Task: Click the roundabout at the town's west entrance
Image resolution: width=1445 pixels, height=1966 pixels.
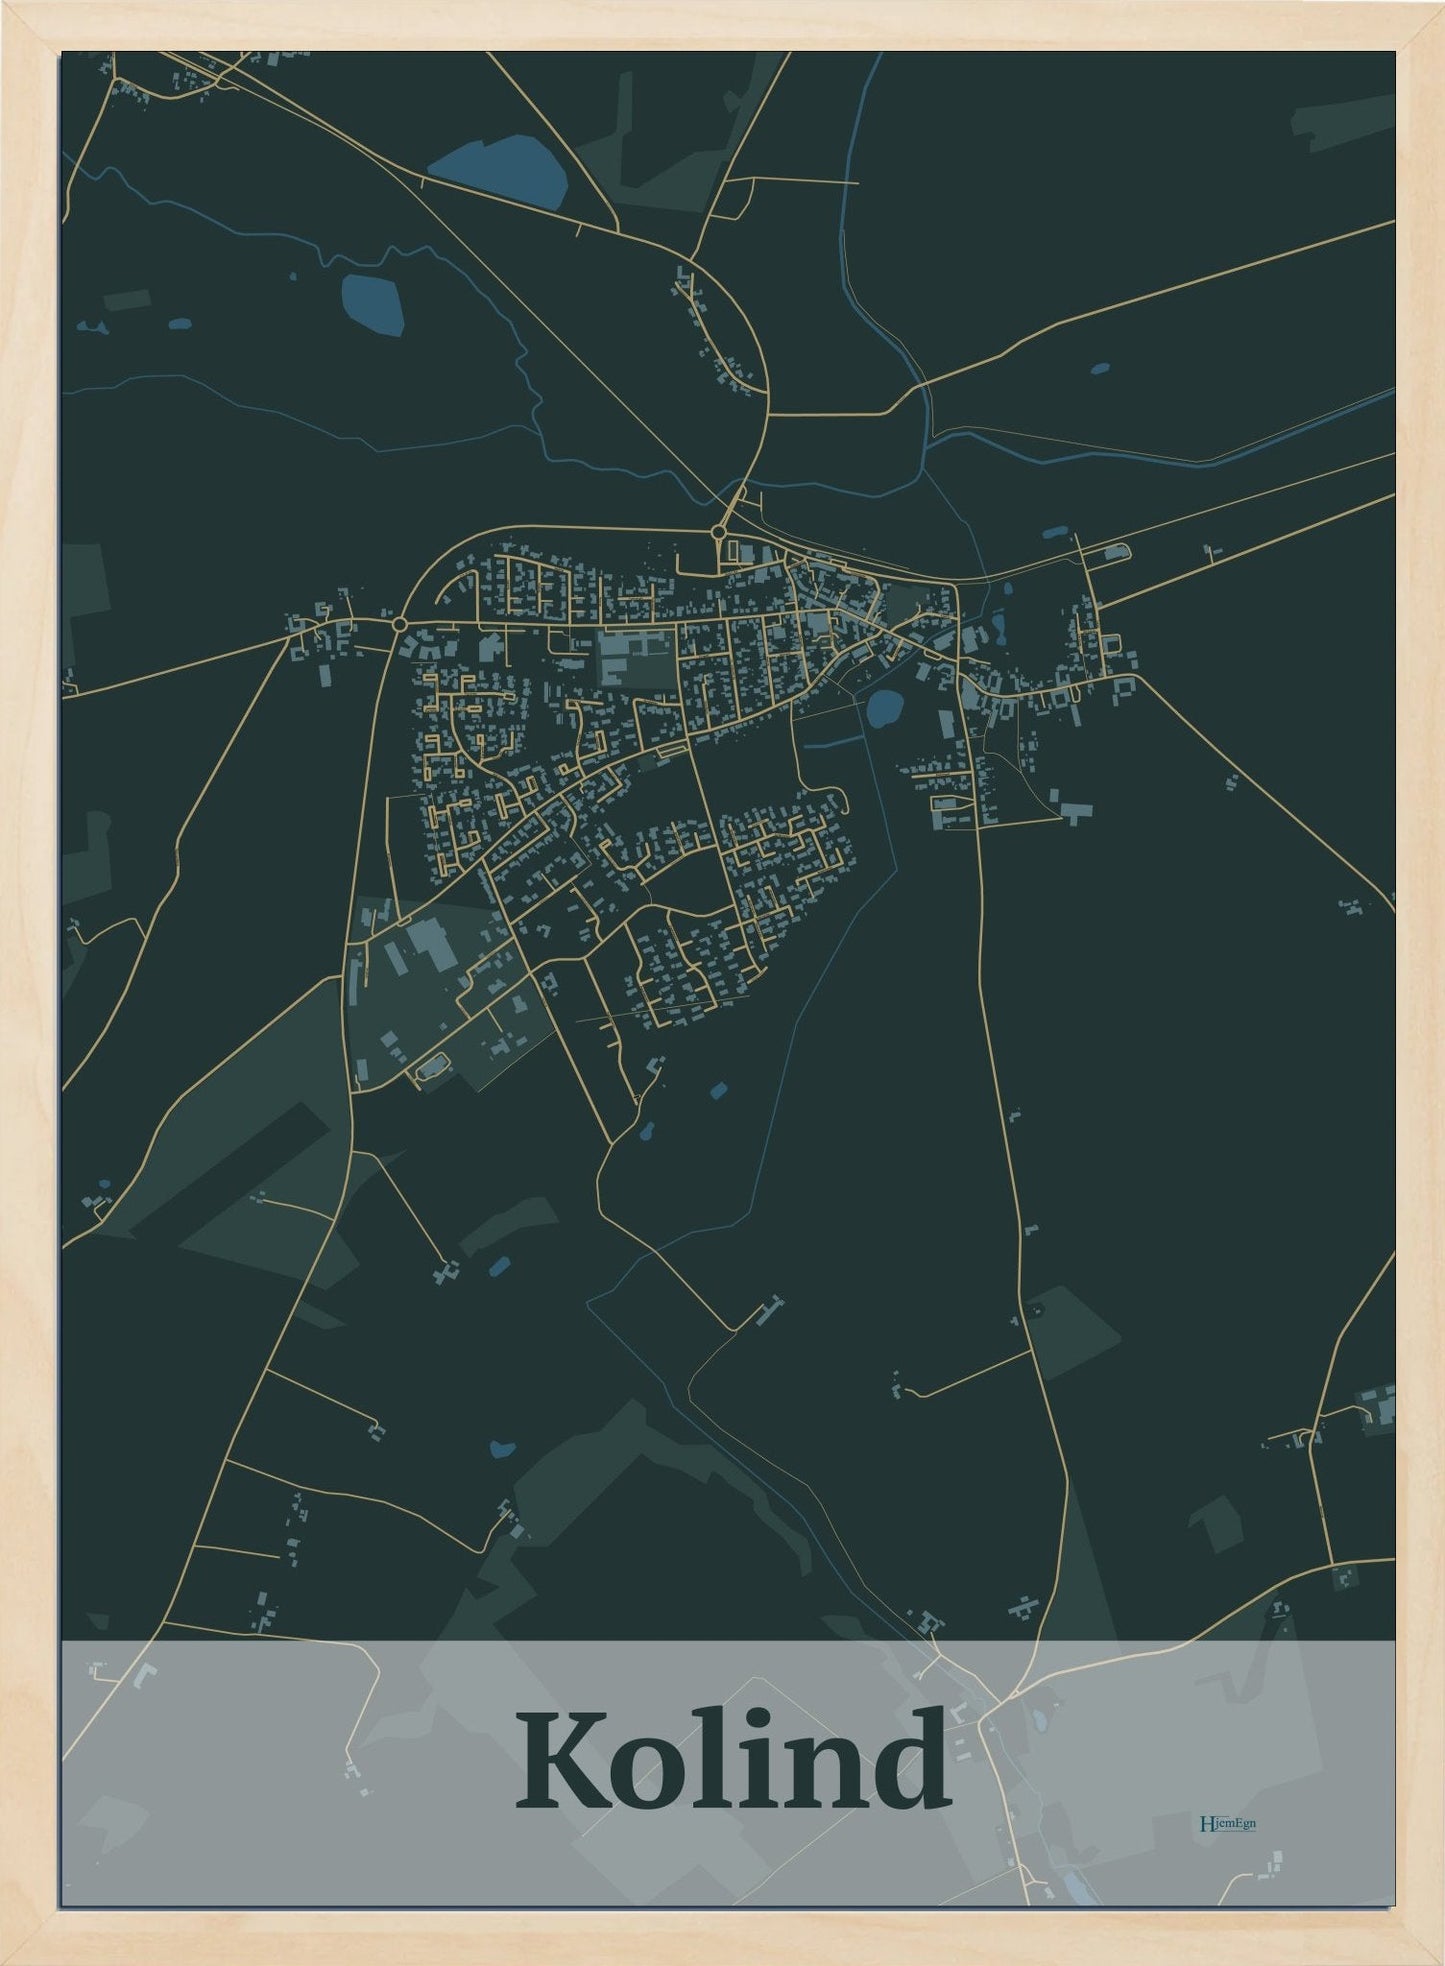Action: pyautogui.click(x=400, y=624)
